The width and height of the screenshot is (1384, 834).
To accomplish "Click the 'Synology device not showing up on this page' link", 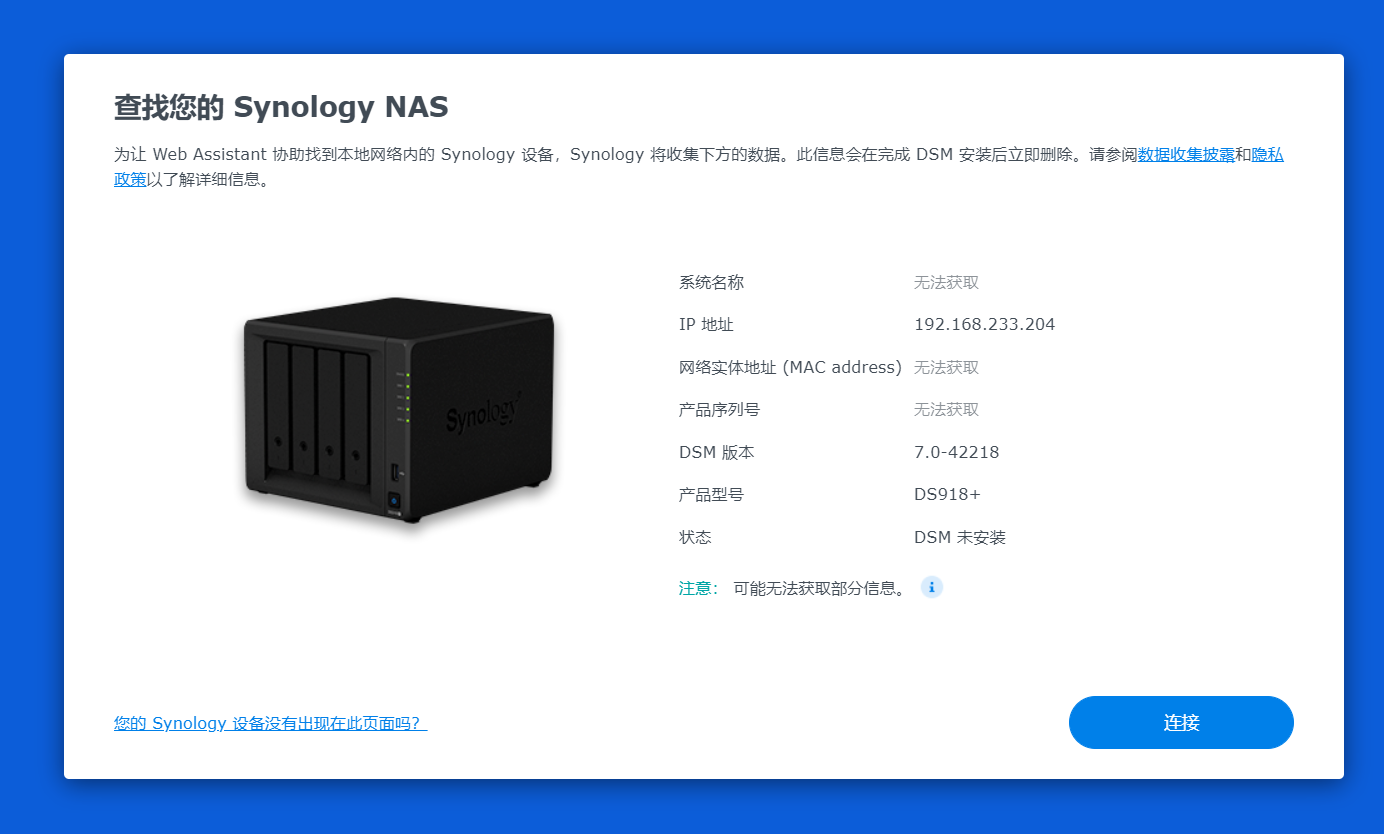I will 270,723.
